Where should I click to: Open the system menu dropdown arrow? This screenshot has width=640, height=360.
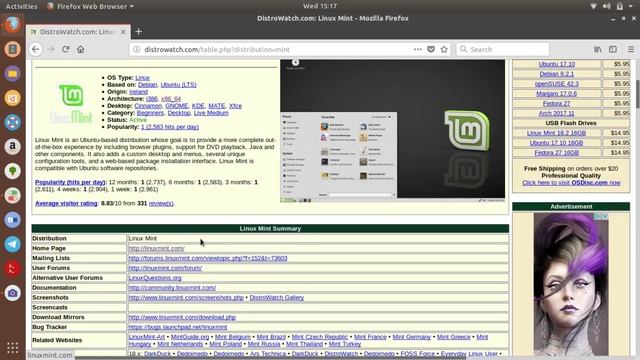[631, 6]
